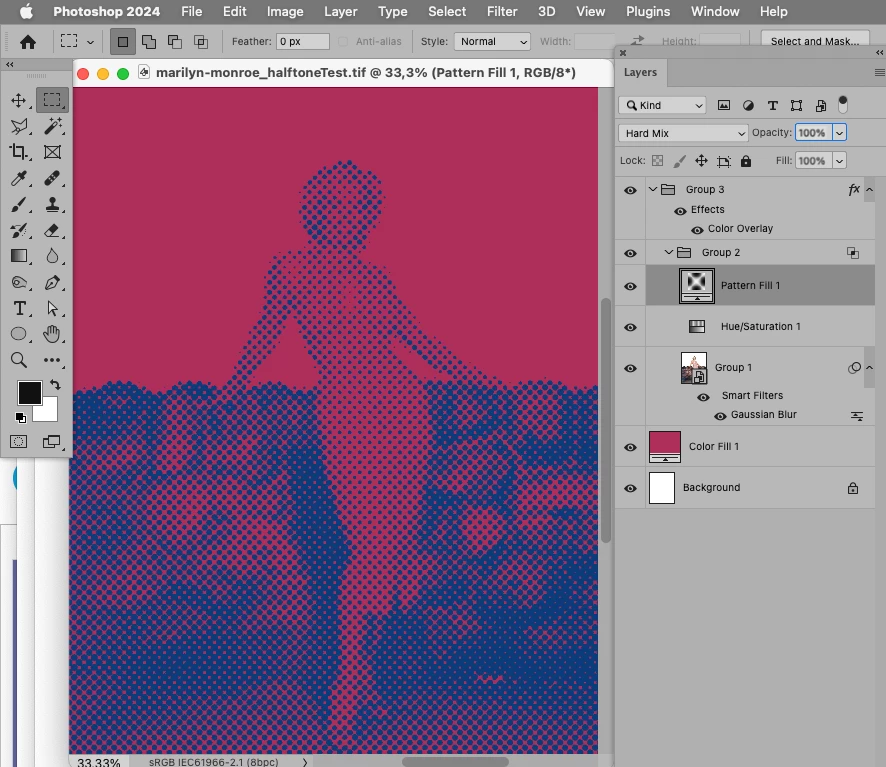Select the Zoom tool
Image resolution: width=886 pixels, height=767 pixels.
click(x=19, y=360)
